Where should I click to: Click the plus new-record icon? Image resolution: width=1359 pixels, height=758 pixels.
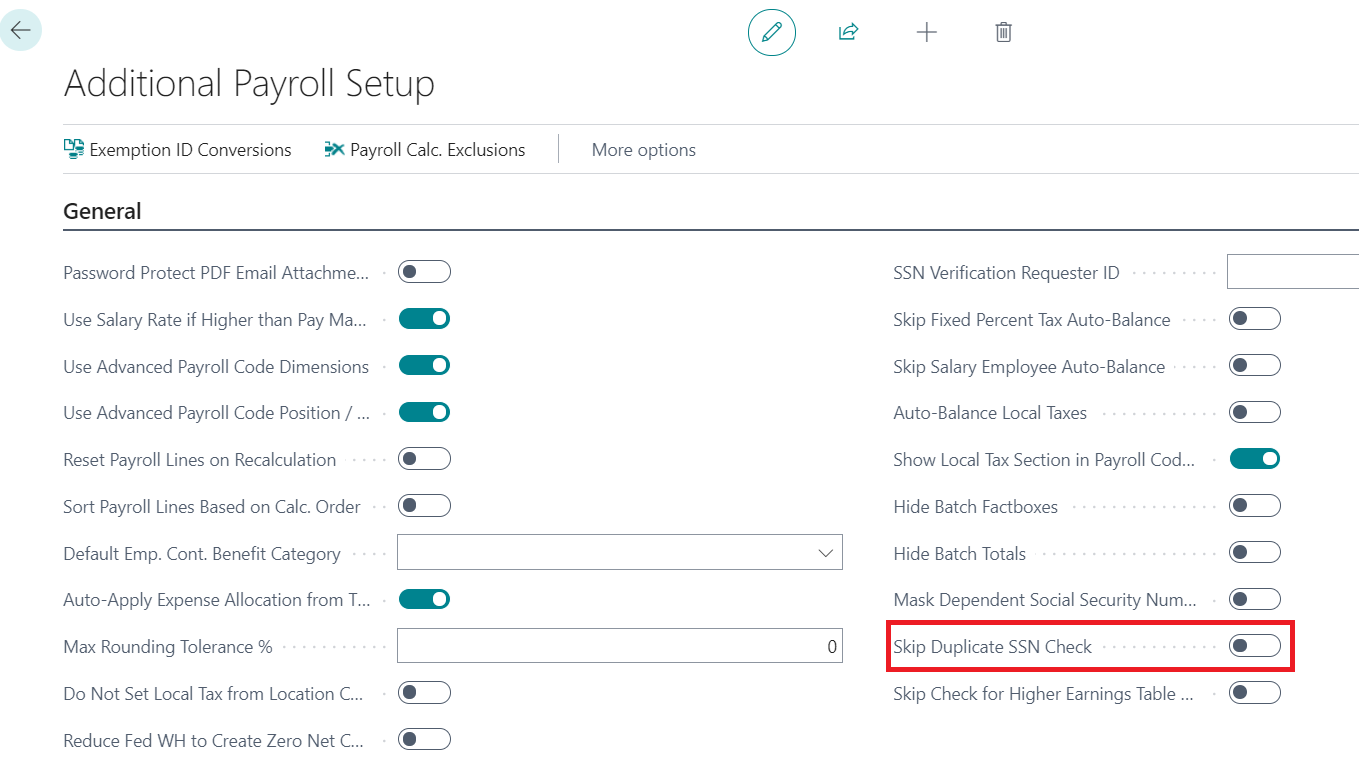927,32
